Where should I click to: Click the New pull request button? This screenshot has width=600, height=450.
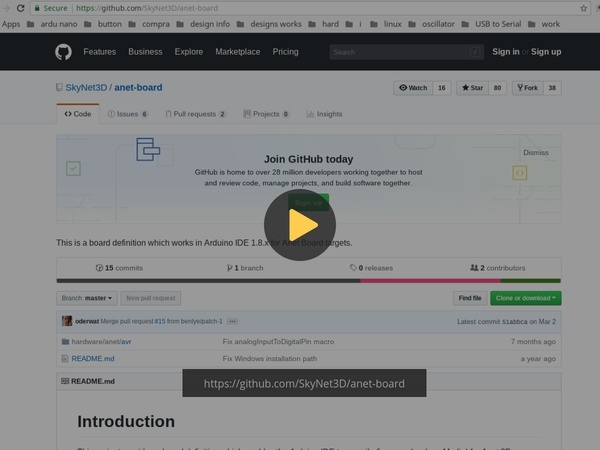151,298
